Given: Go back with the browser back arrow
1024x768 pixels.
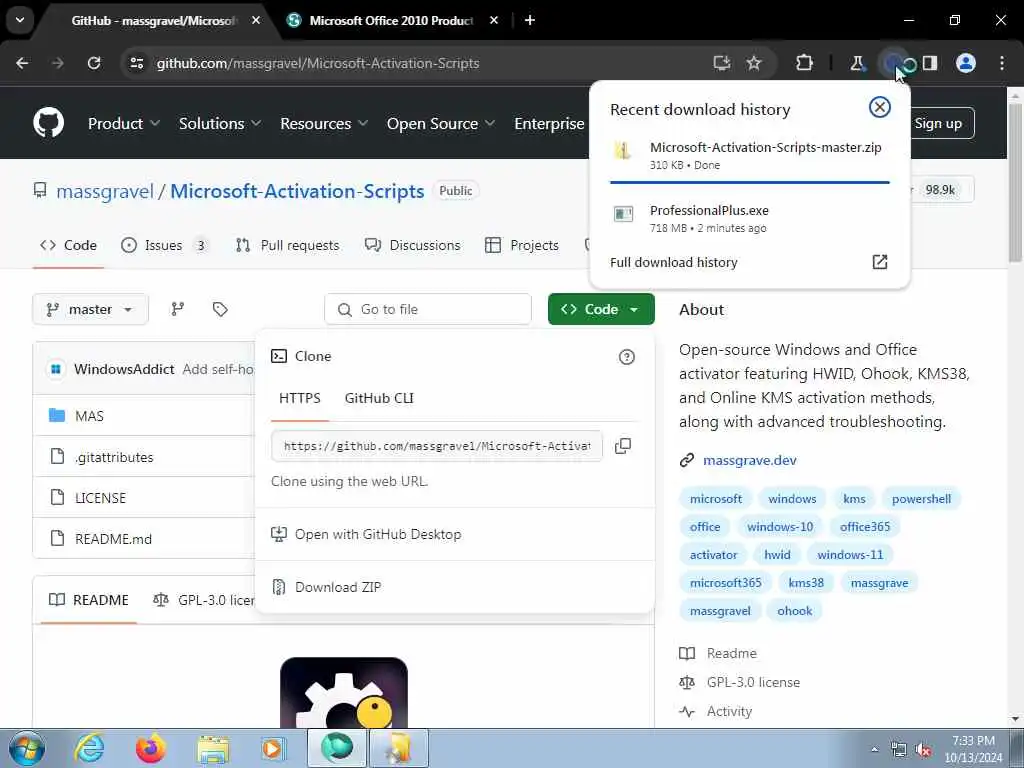Looking at the screenshot, I should pyautogui.click(x=22, y=63).
